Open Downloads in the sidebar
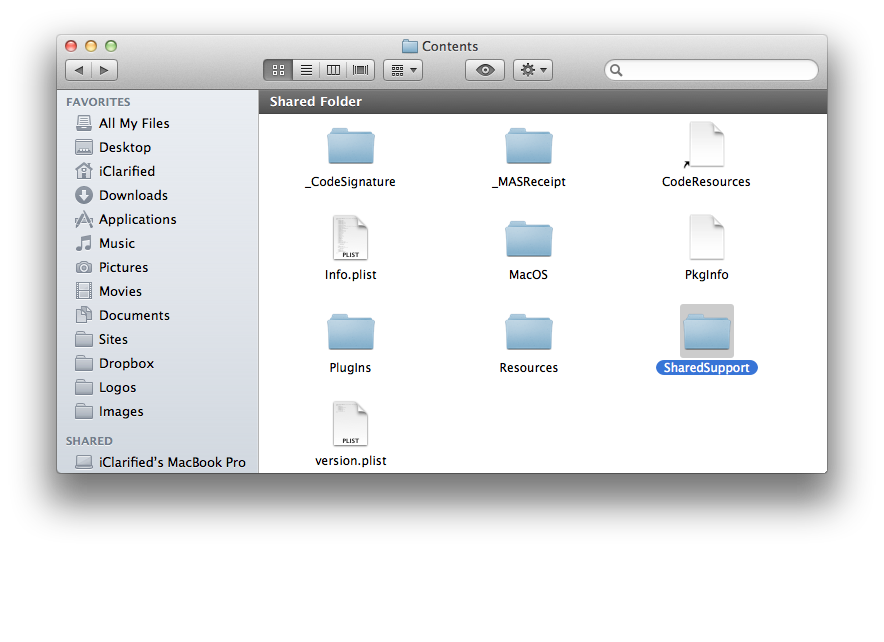 [133, 195]
